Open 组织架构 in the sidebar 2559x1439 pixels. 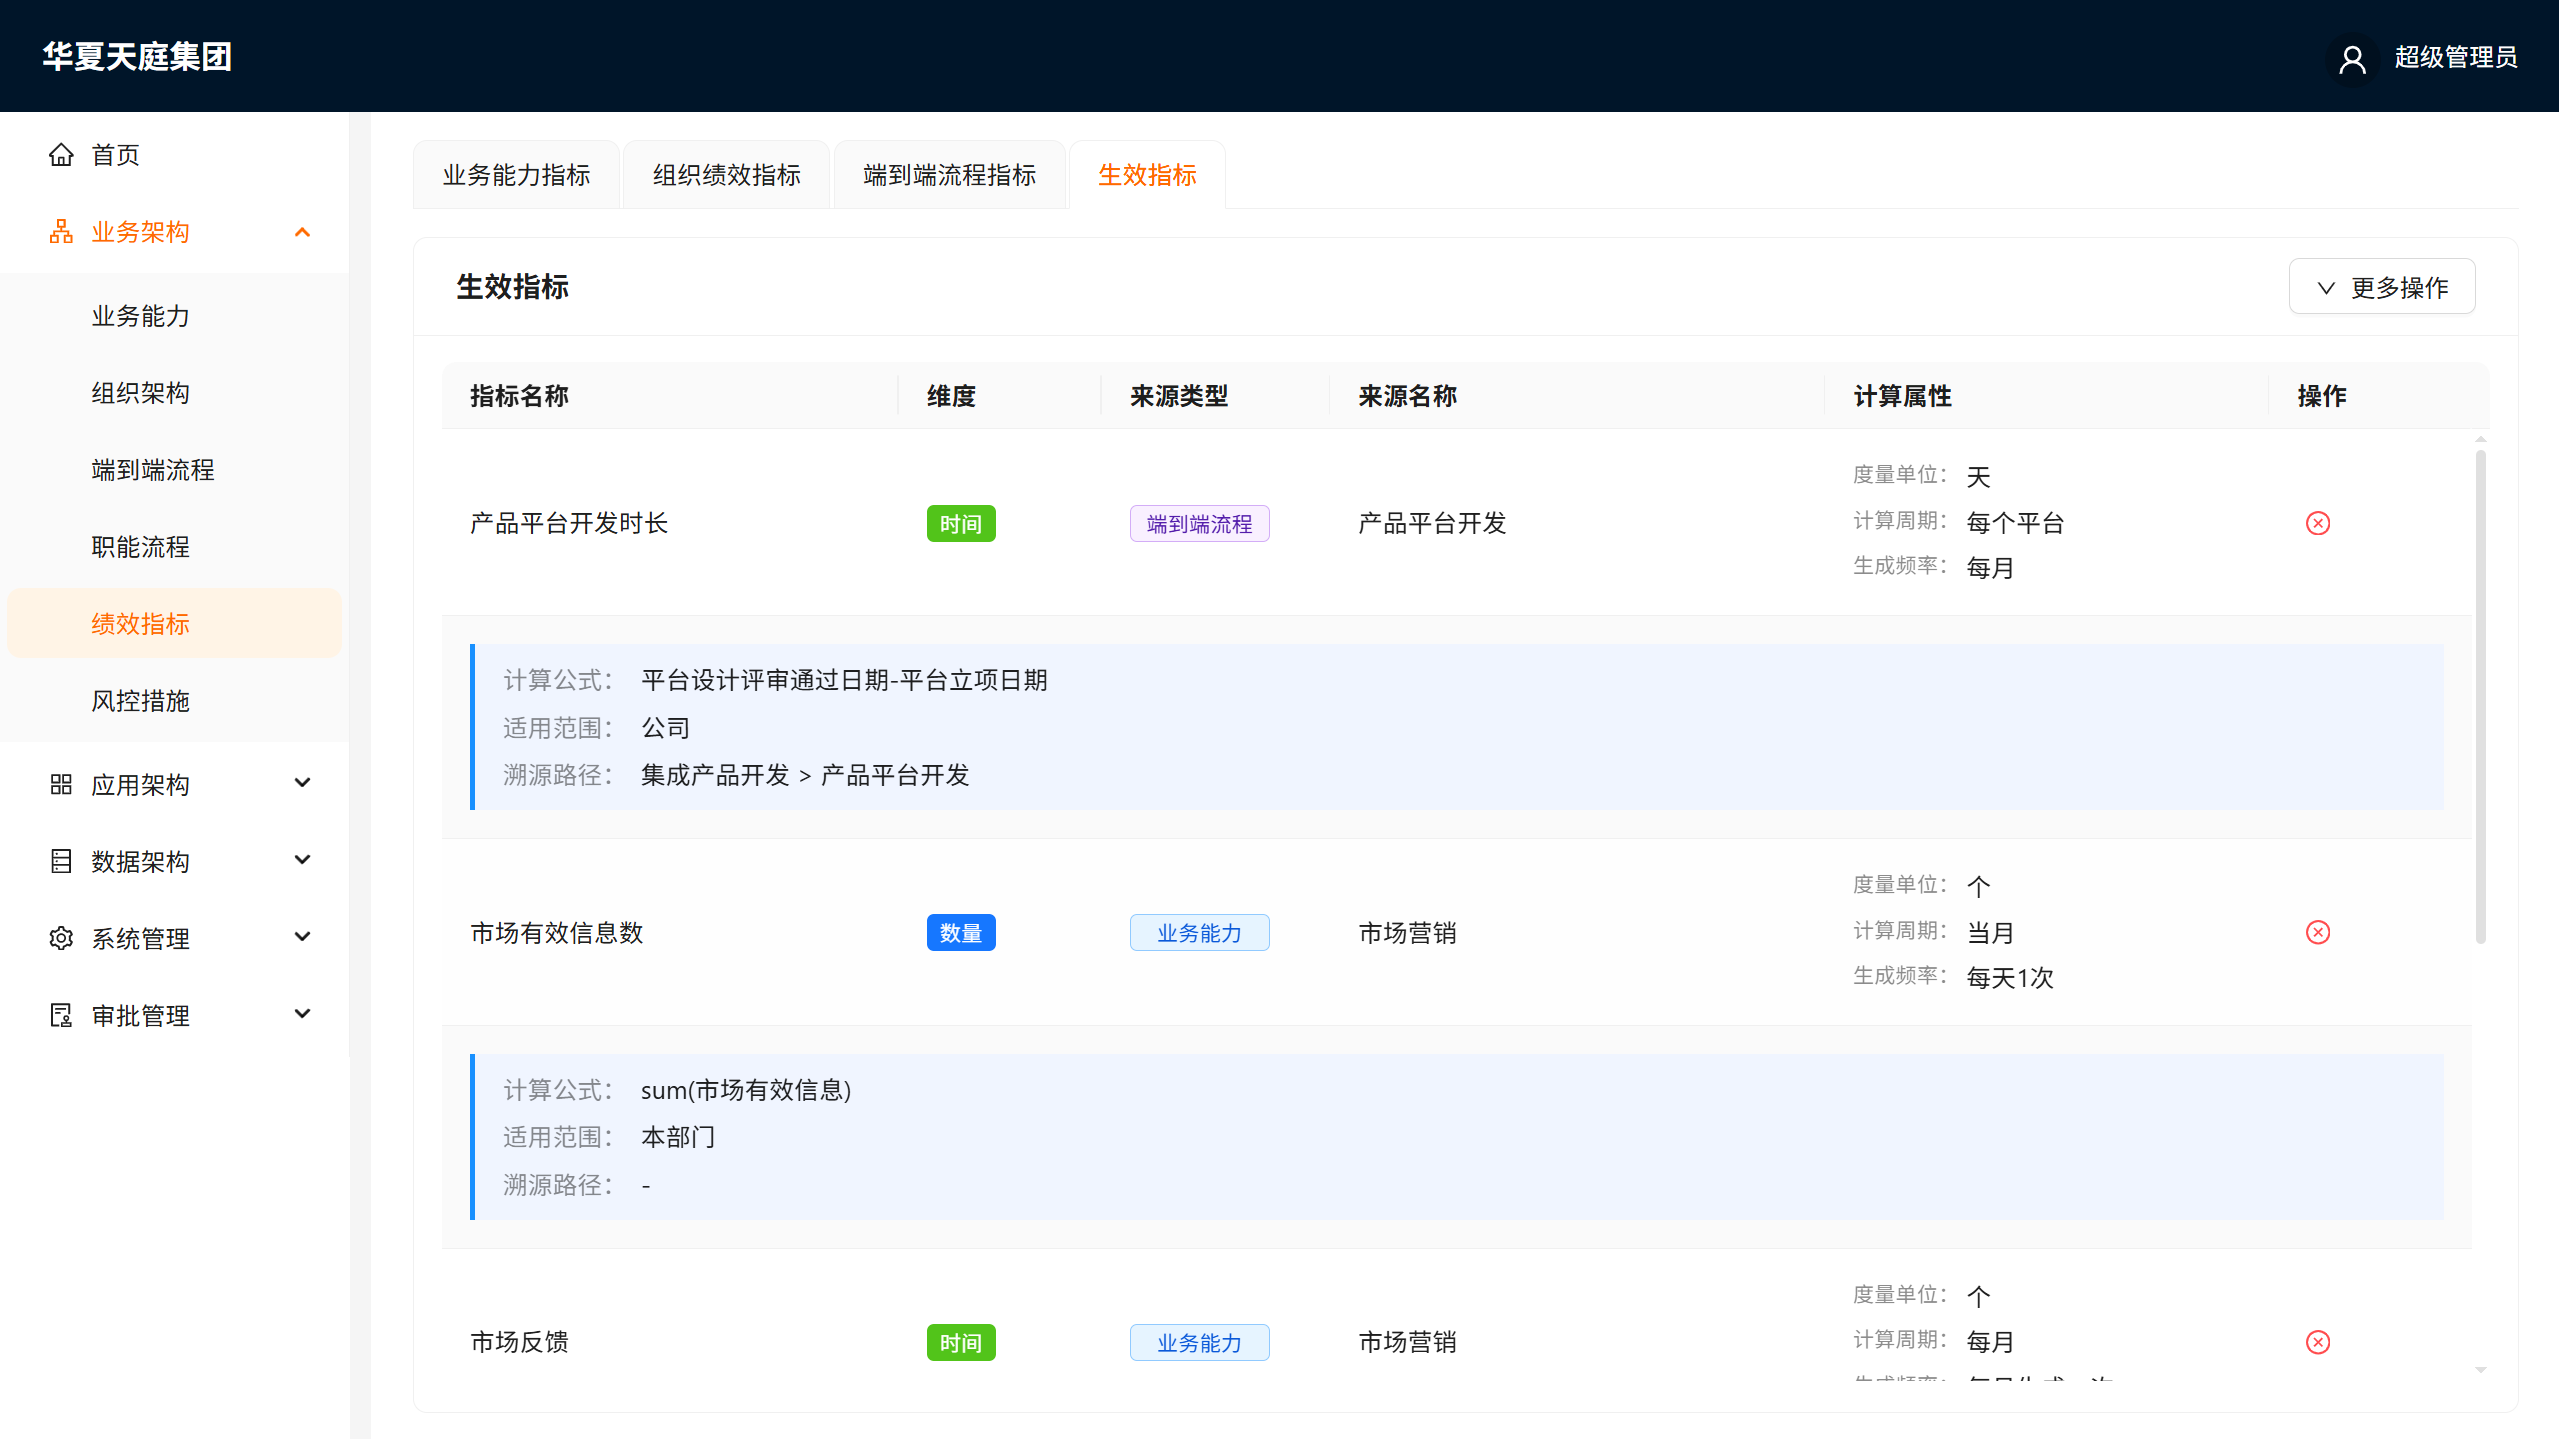pos(174,393)
